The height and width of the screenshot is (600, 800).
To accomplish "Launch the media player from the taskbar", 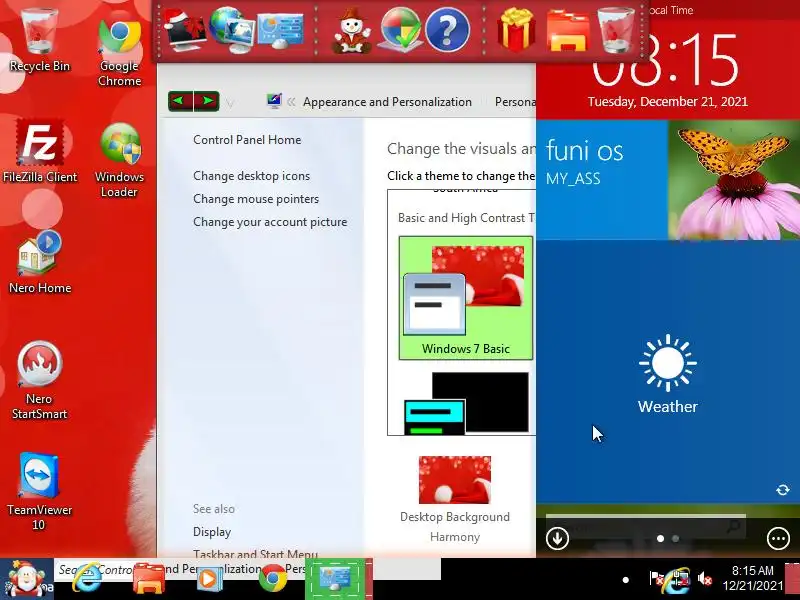I will (209, 579).
